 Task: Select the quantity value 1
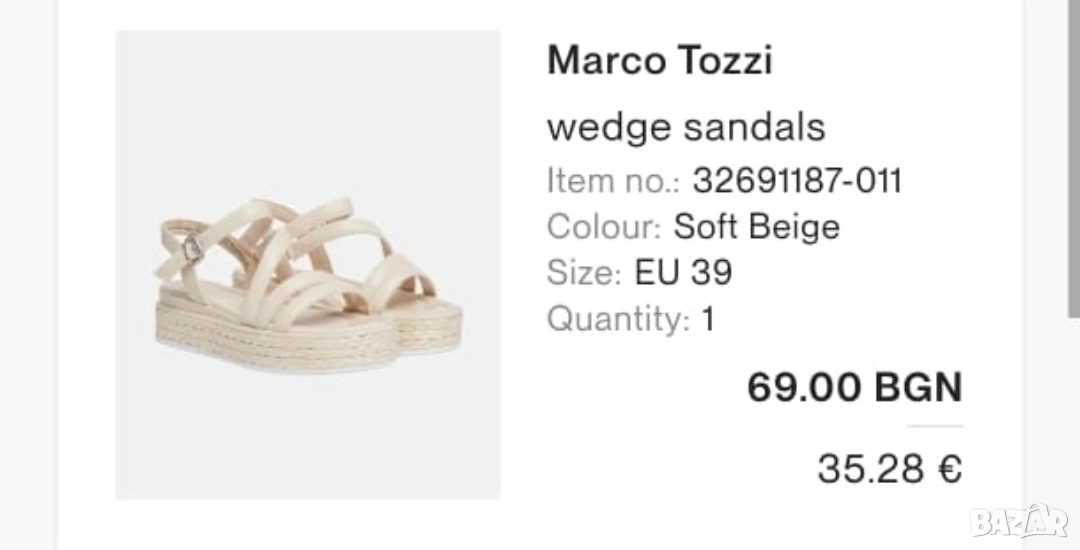click(x=708, y=319)
